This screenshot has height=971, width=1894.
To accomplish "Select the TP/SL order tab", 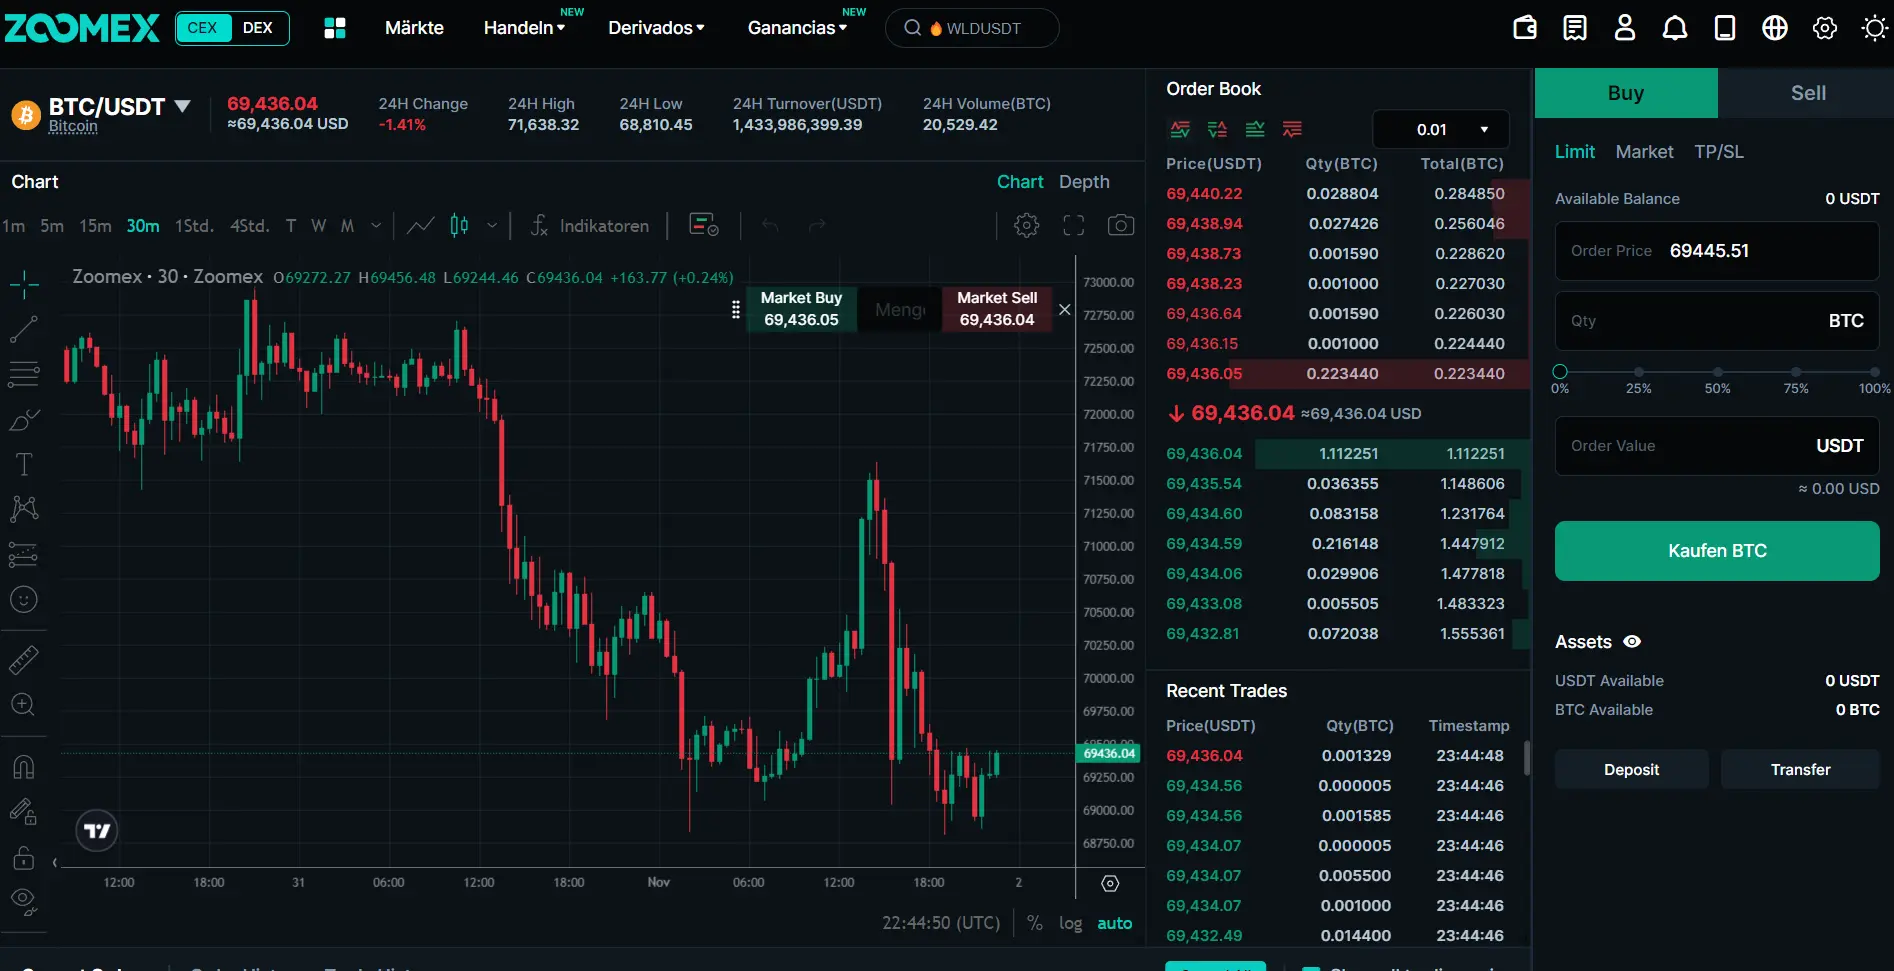I will (1718, 152).
